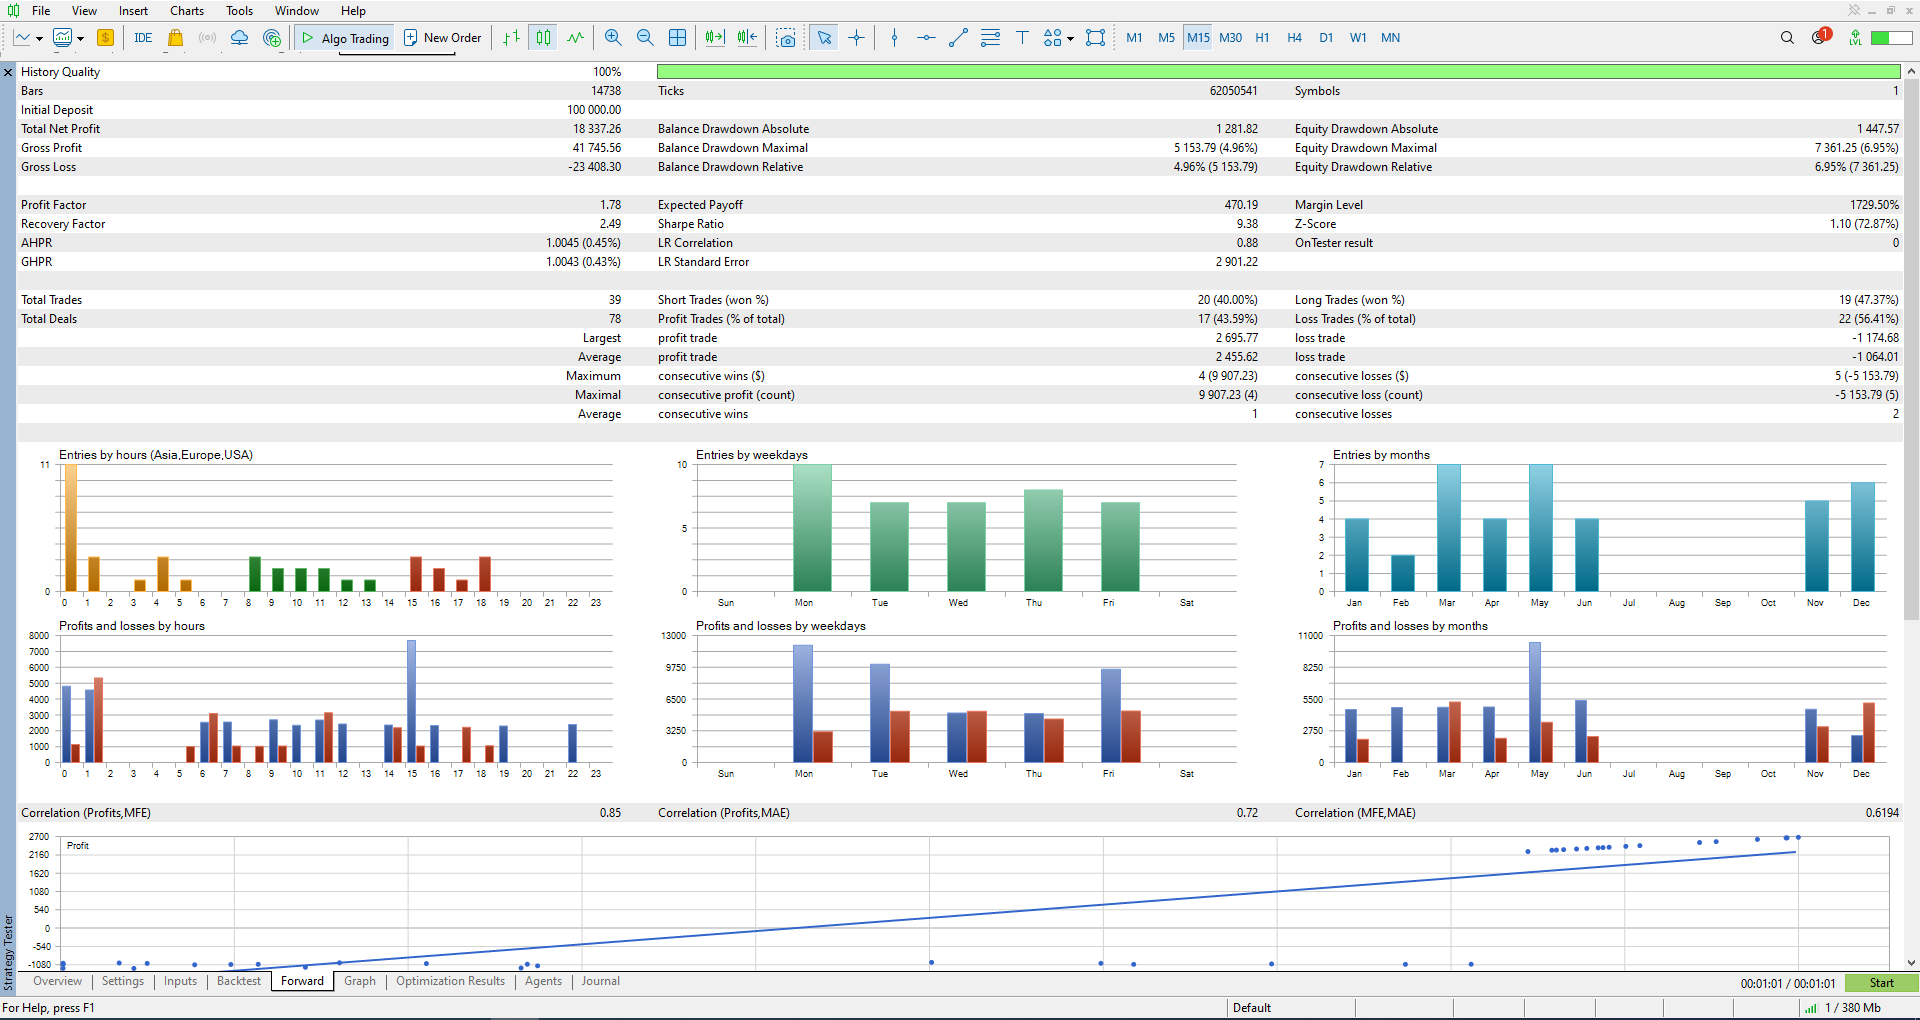The width and height of the screenshot is (1920, 1020).
Task: Switch to the Inputs tab
Action: tap(180, 981)
